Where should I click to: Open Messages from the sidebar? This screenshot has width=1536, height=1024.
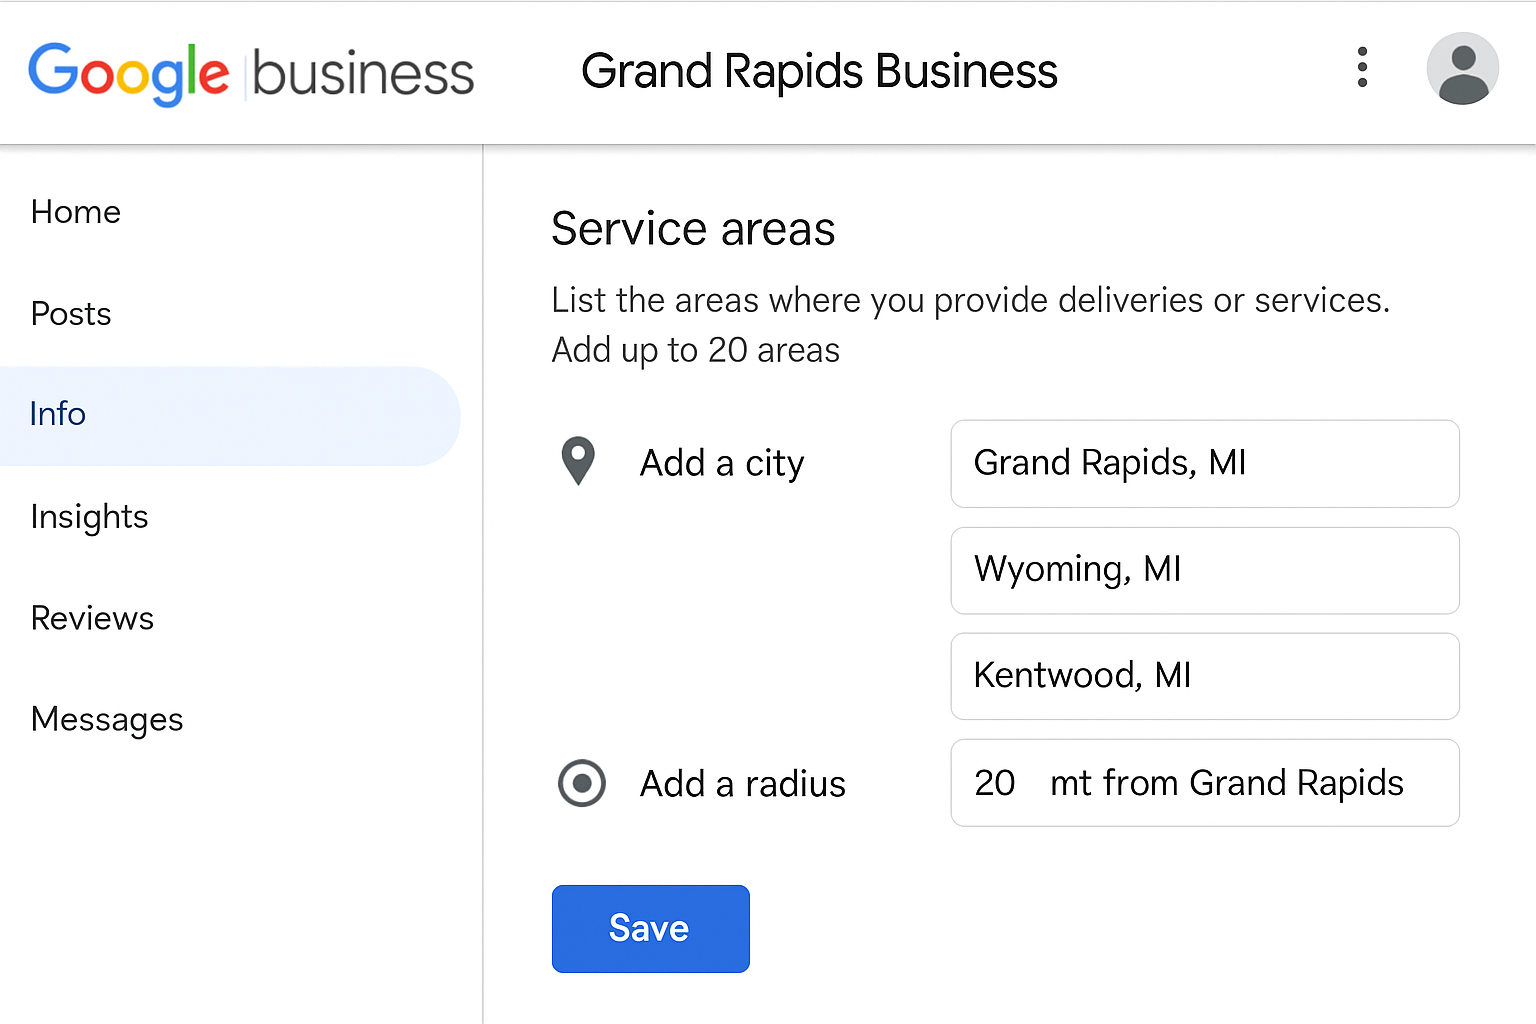point(107,720)
